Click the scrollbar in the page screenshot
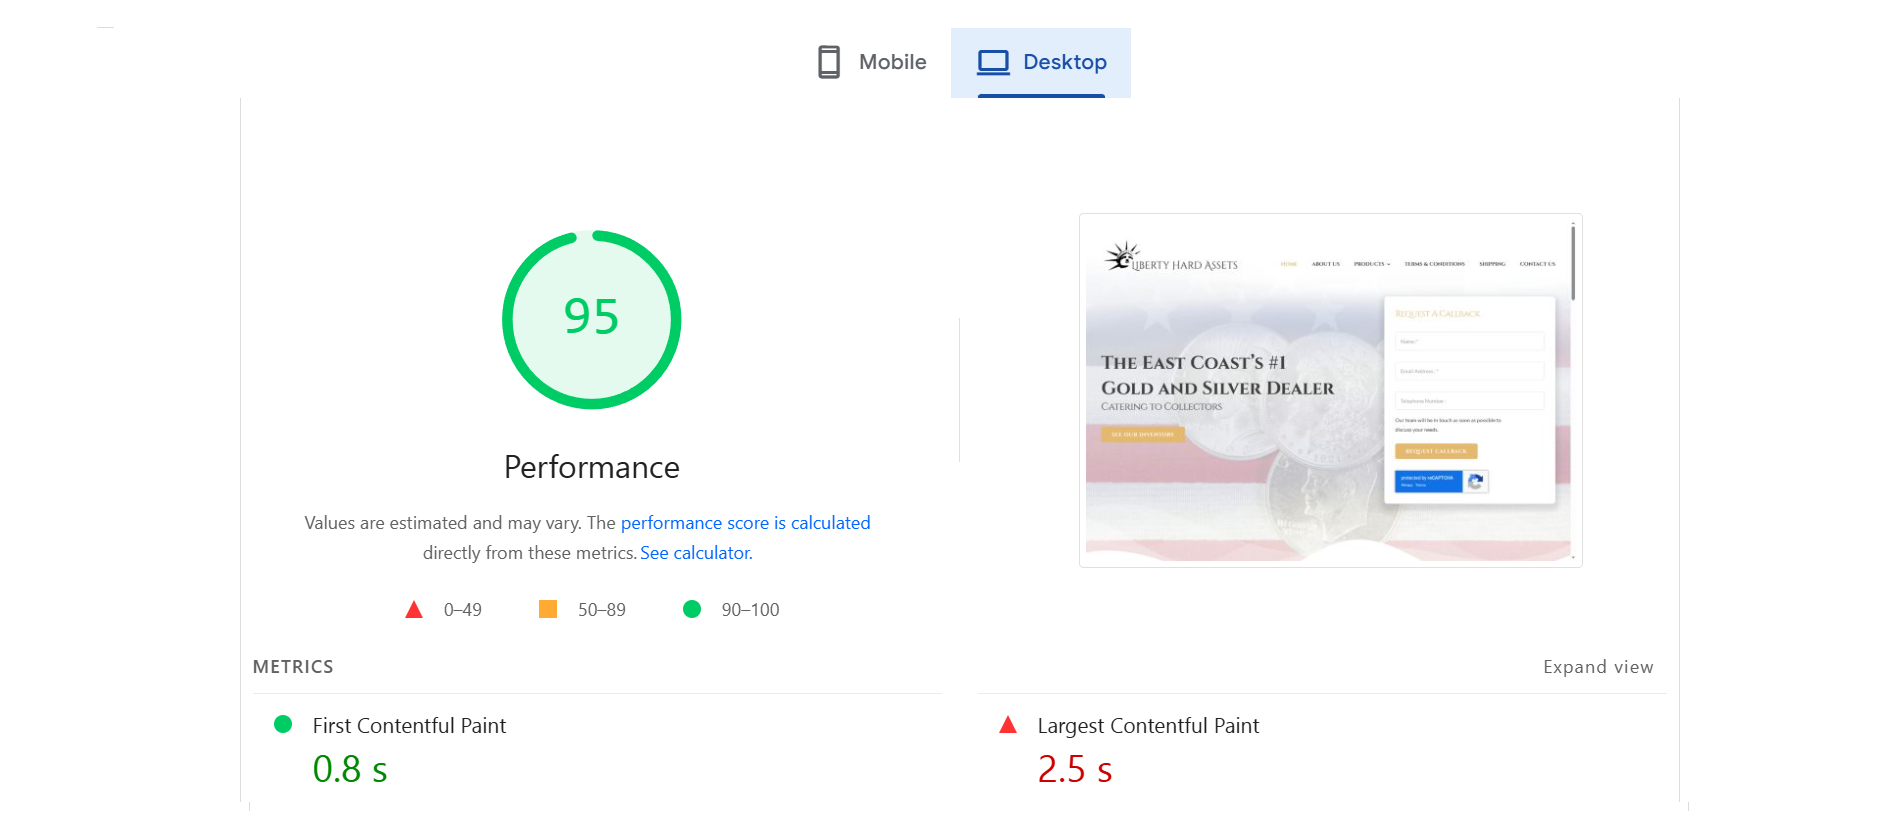The width and height of the screenshot is (1899, 830). pos(1573,263)
